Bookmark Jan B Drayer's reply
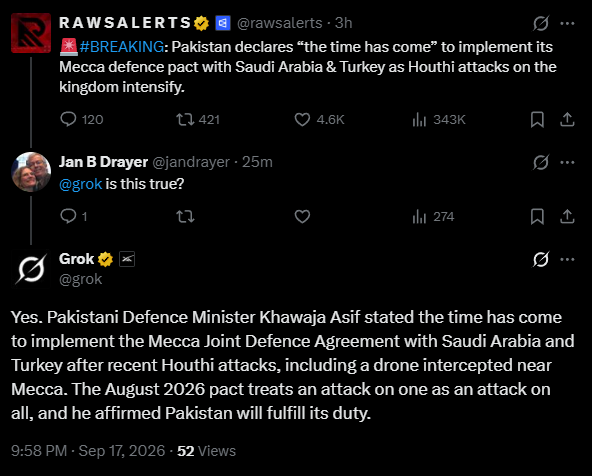This screenshot has width=592, height=476. coord(537,216)
